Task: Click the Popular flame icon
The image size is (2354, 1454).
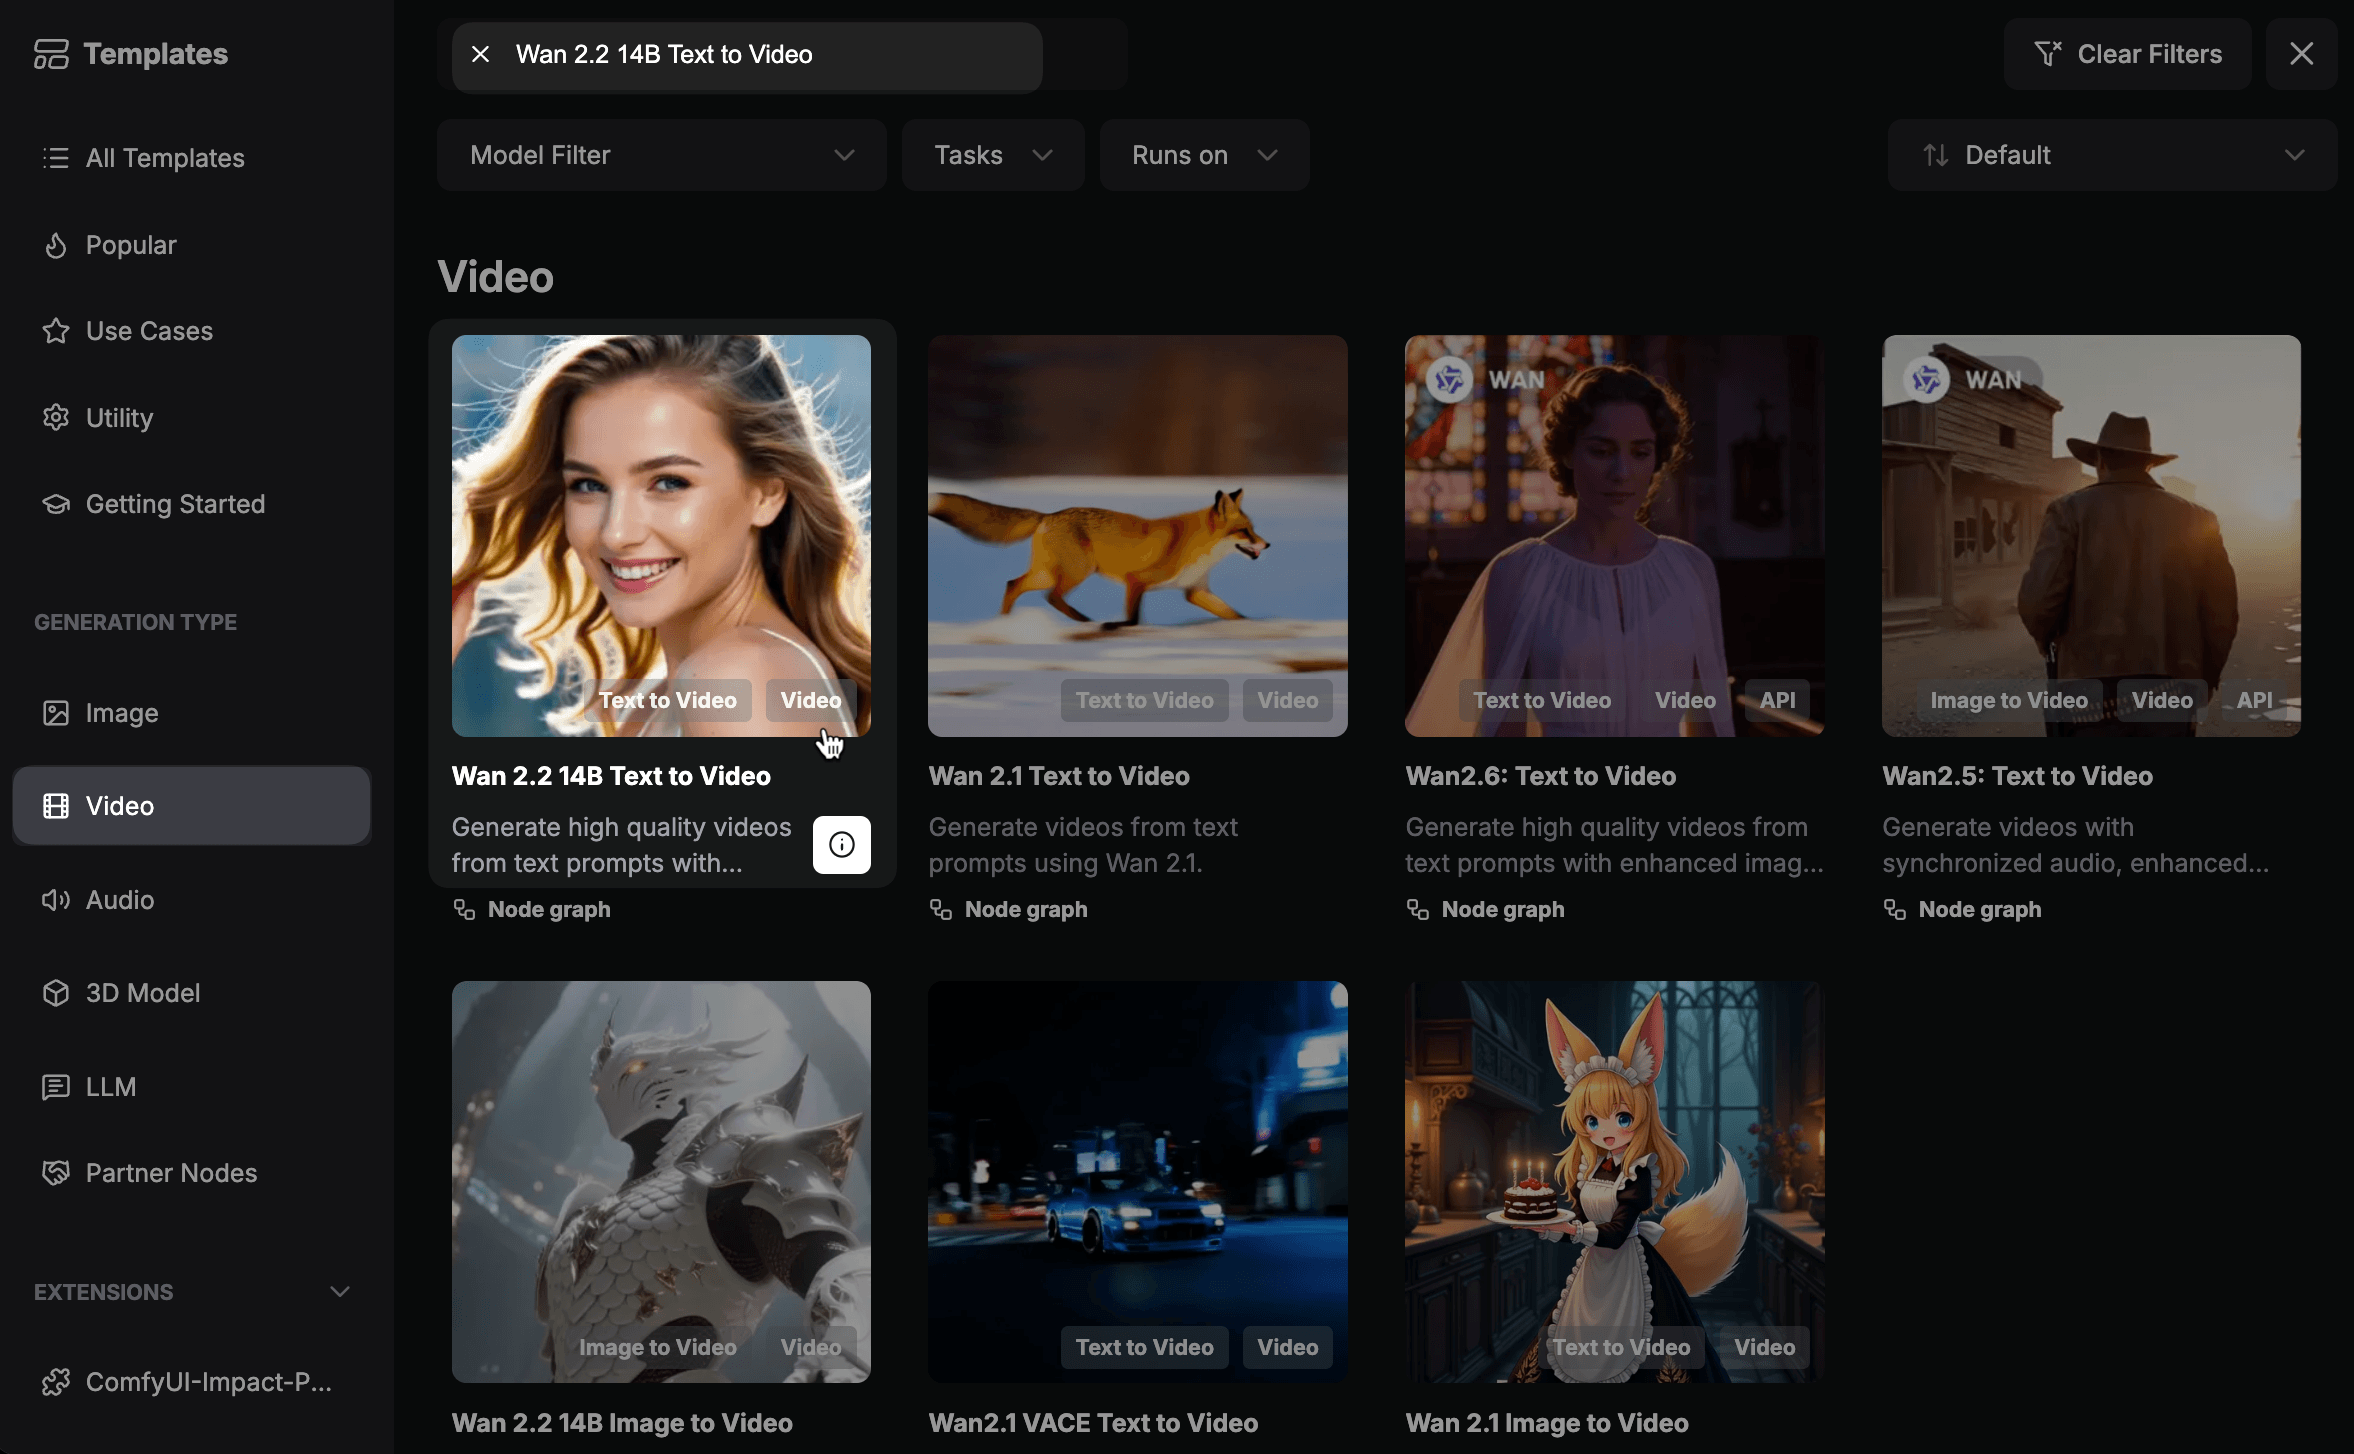Action: click(56, 245)
